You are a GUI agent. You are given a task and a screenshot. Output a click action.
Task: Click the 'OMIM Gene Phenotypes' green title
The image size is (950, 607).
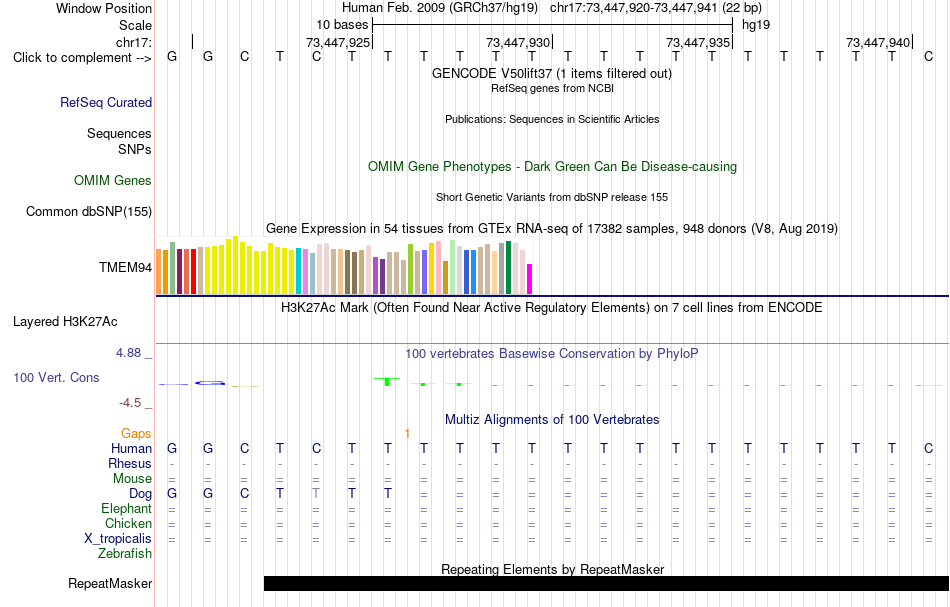point(553,167)
